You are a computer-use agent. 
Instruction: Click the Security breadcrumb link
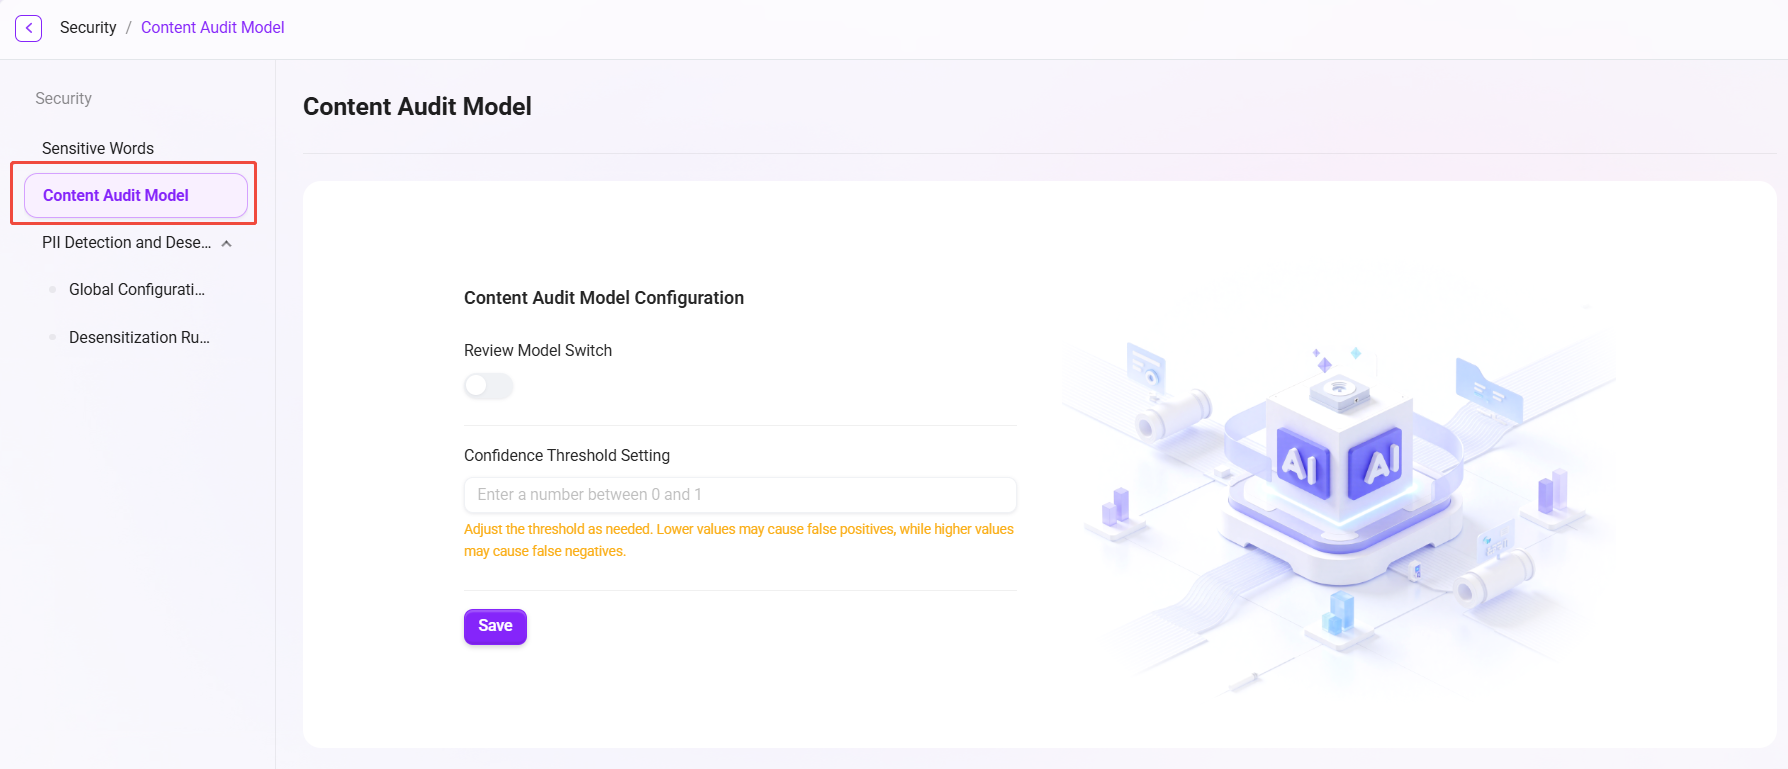[x=88, y=28]
